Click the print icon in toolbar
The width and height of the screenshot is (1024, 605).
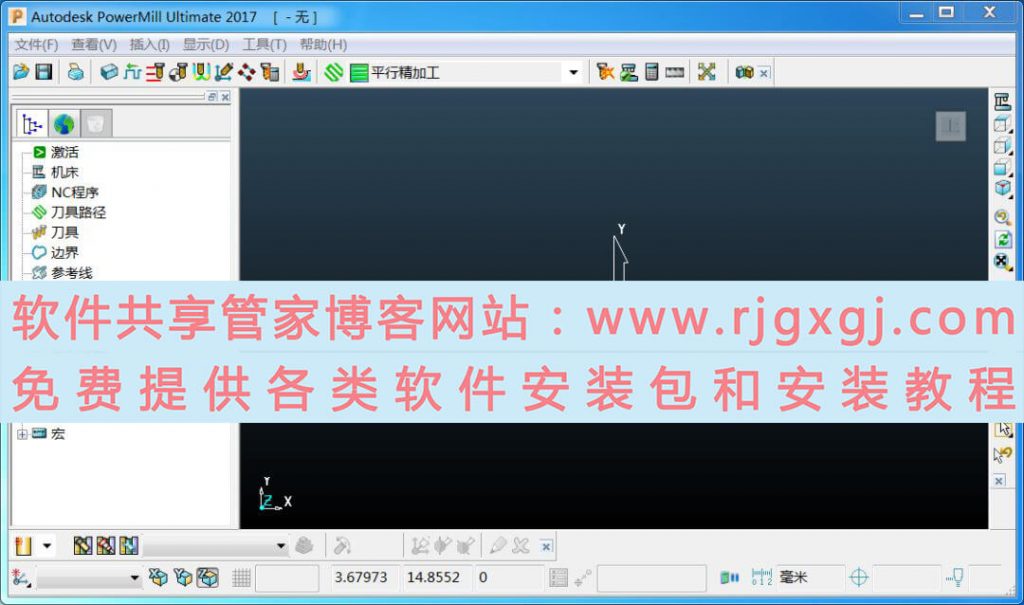76,72
